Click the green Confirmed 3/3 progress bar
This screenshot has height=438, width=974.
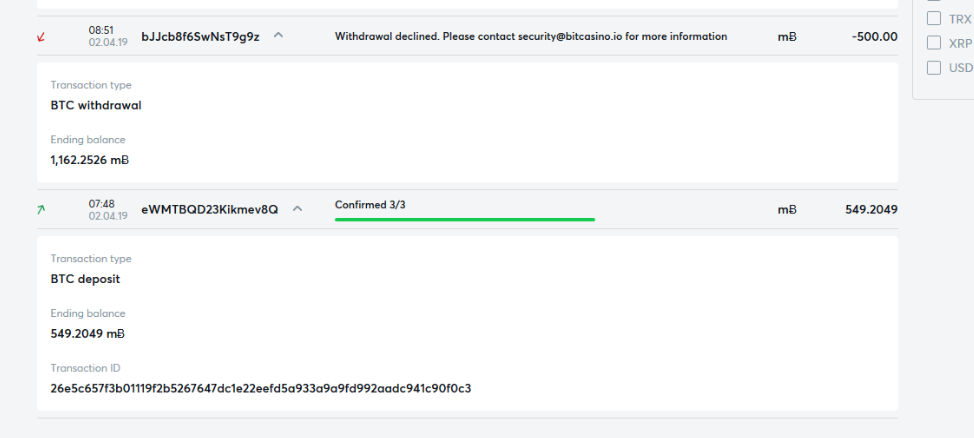[x=465, y=219]
